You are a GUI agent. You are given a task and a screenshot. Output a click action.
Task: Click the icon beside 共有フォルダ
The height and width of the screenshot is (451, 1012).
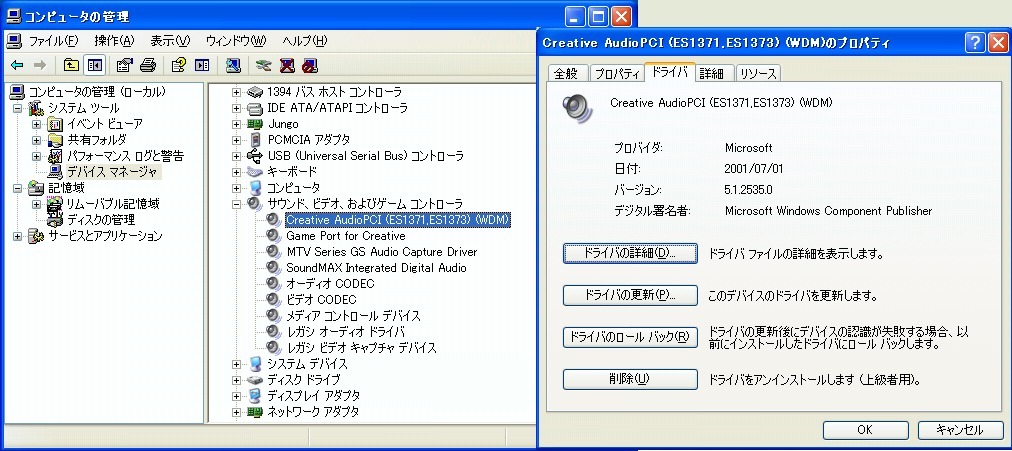pyautogui.click(x=56, y=140)
